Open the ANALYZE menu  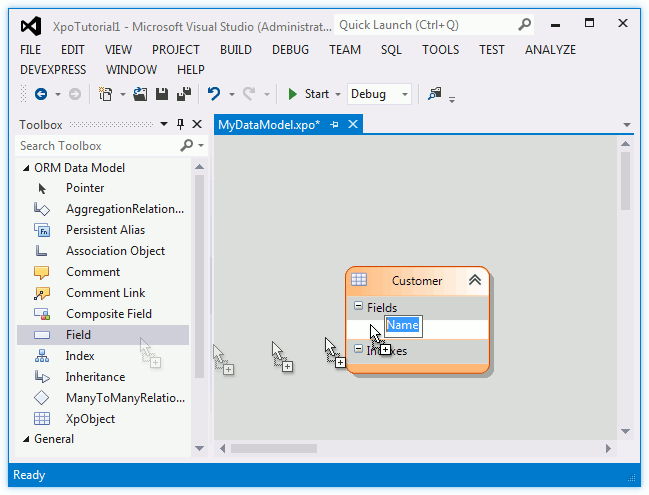pos(550,50)
